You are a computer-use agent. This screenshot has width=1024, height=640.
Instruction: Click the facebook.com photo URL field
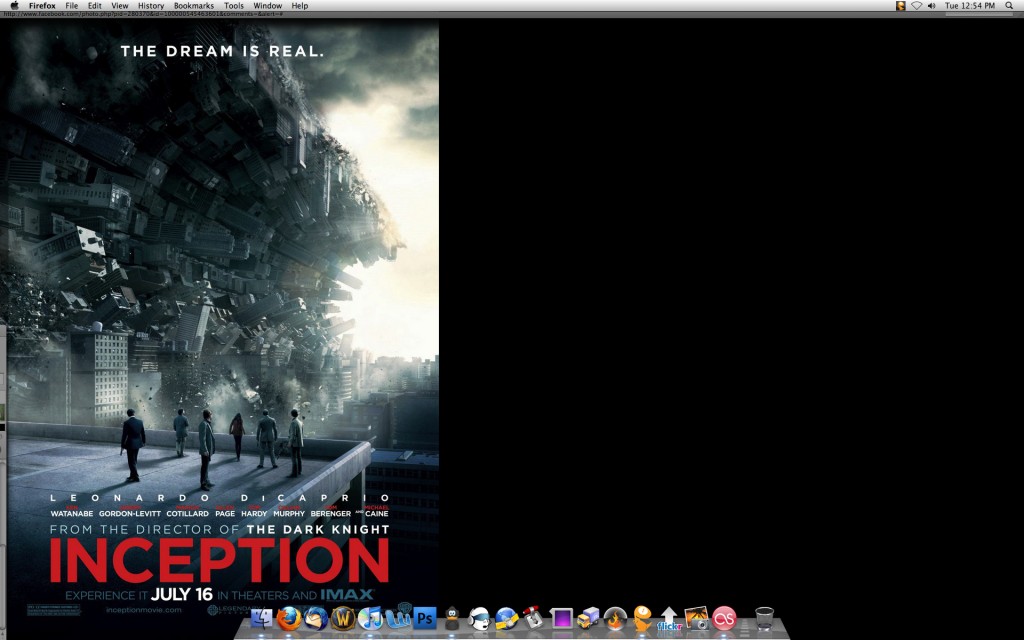pos(144,14)
